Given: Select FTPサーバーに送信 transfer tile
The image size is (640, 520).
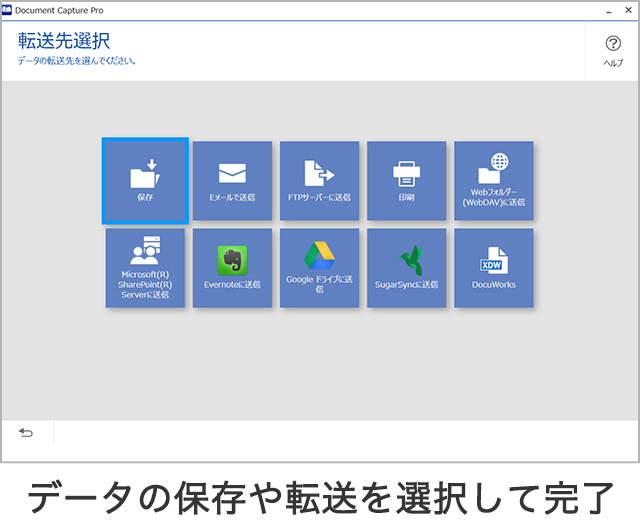Looking at the screenshot, I should coord(319,181).
